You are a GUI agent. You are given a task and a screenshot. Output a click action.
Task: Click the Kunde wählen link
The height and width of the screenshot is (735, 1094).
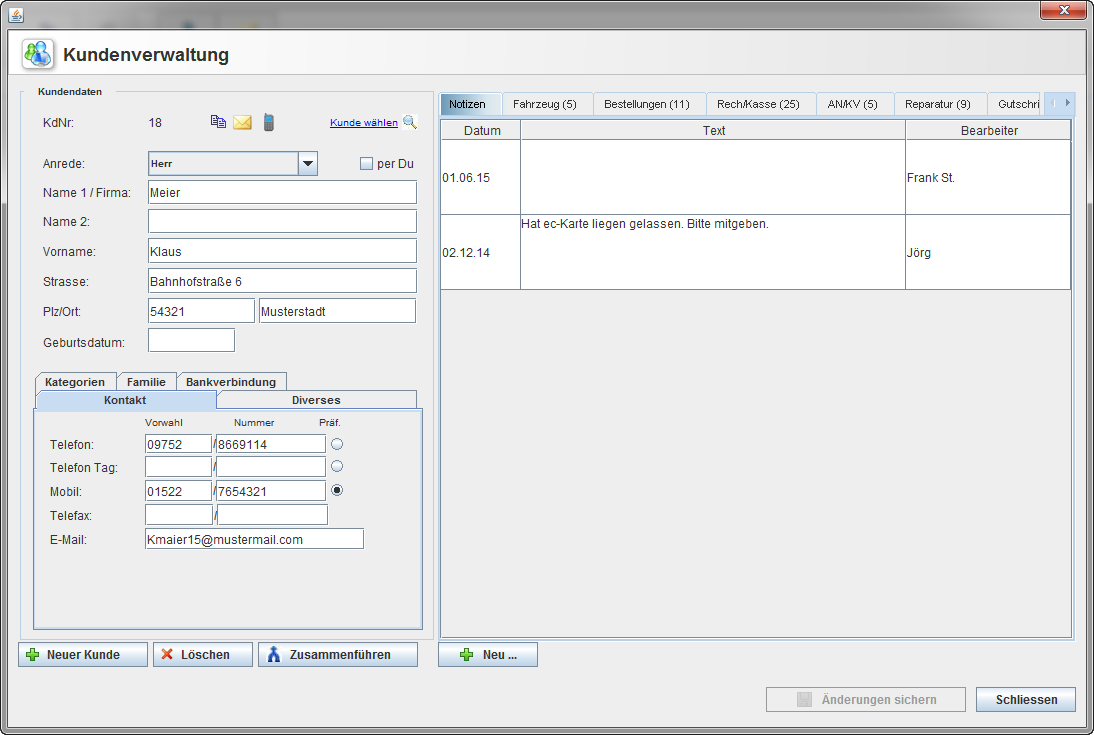(364, 123)
